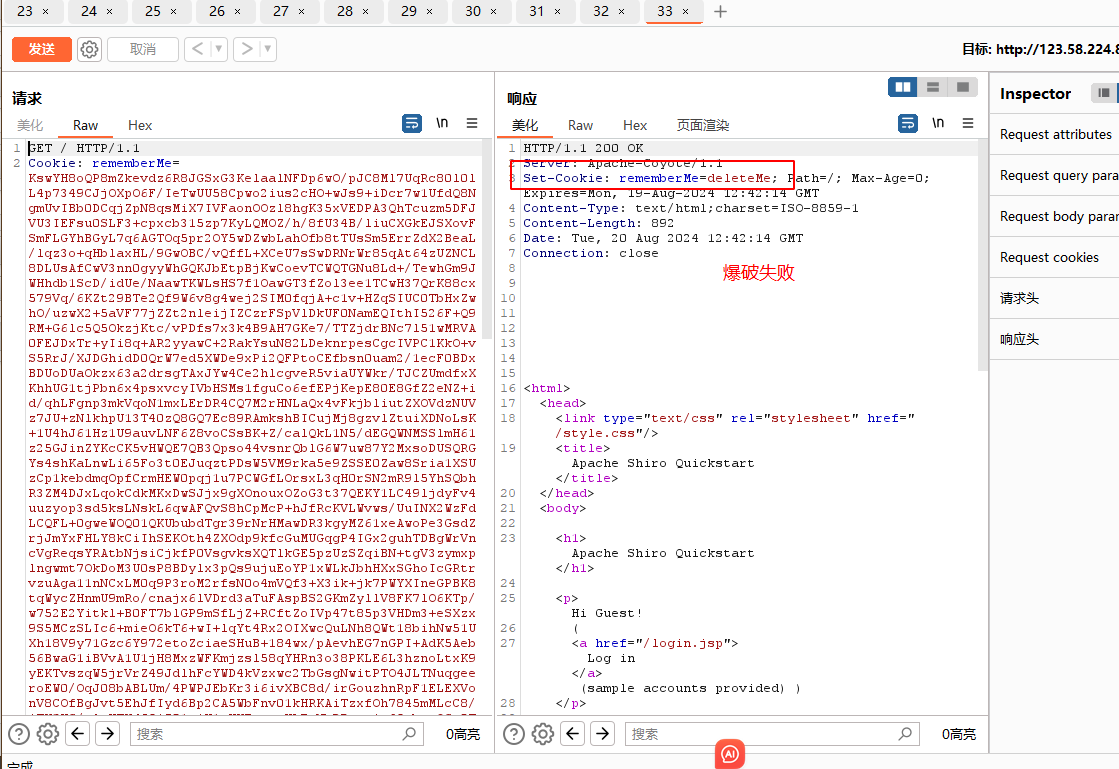Open the response panel hamburger menu
Image resolution: width=1119 pixels, height=769 pixels.
tap(968, 123)
